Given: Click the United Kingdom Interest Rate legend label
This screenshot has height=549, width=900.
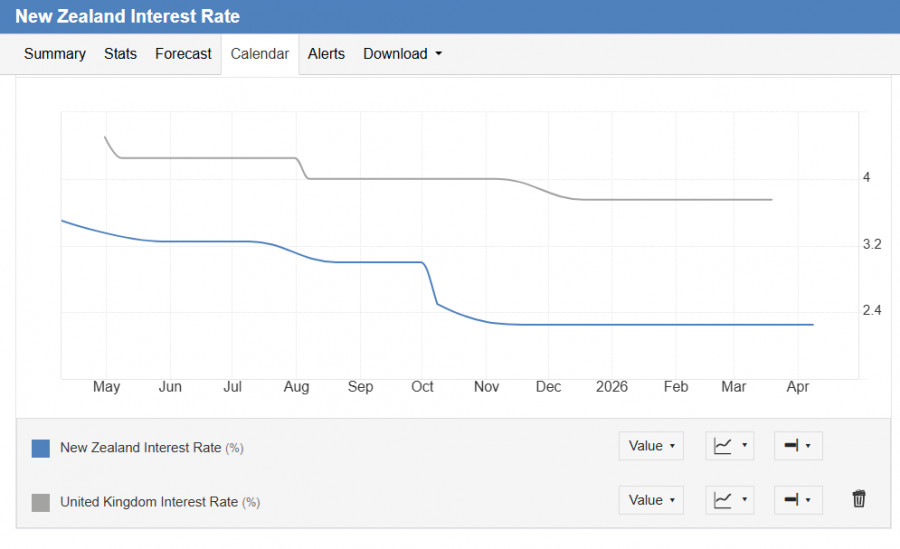Looking at the screenshot, I should point(149,502).
